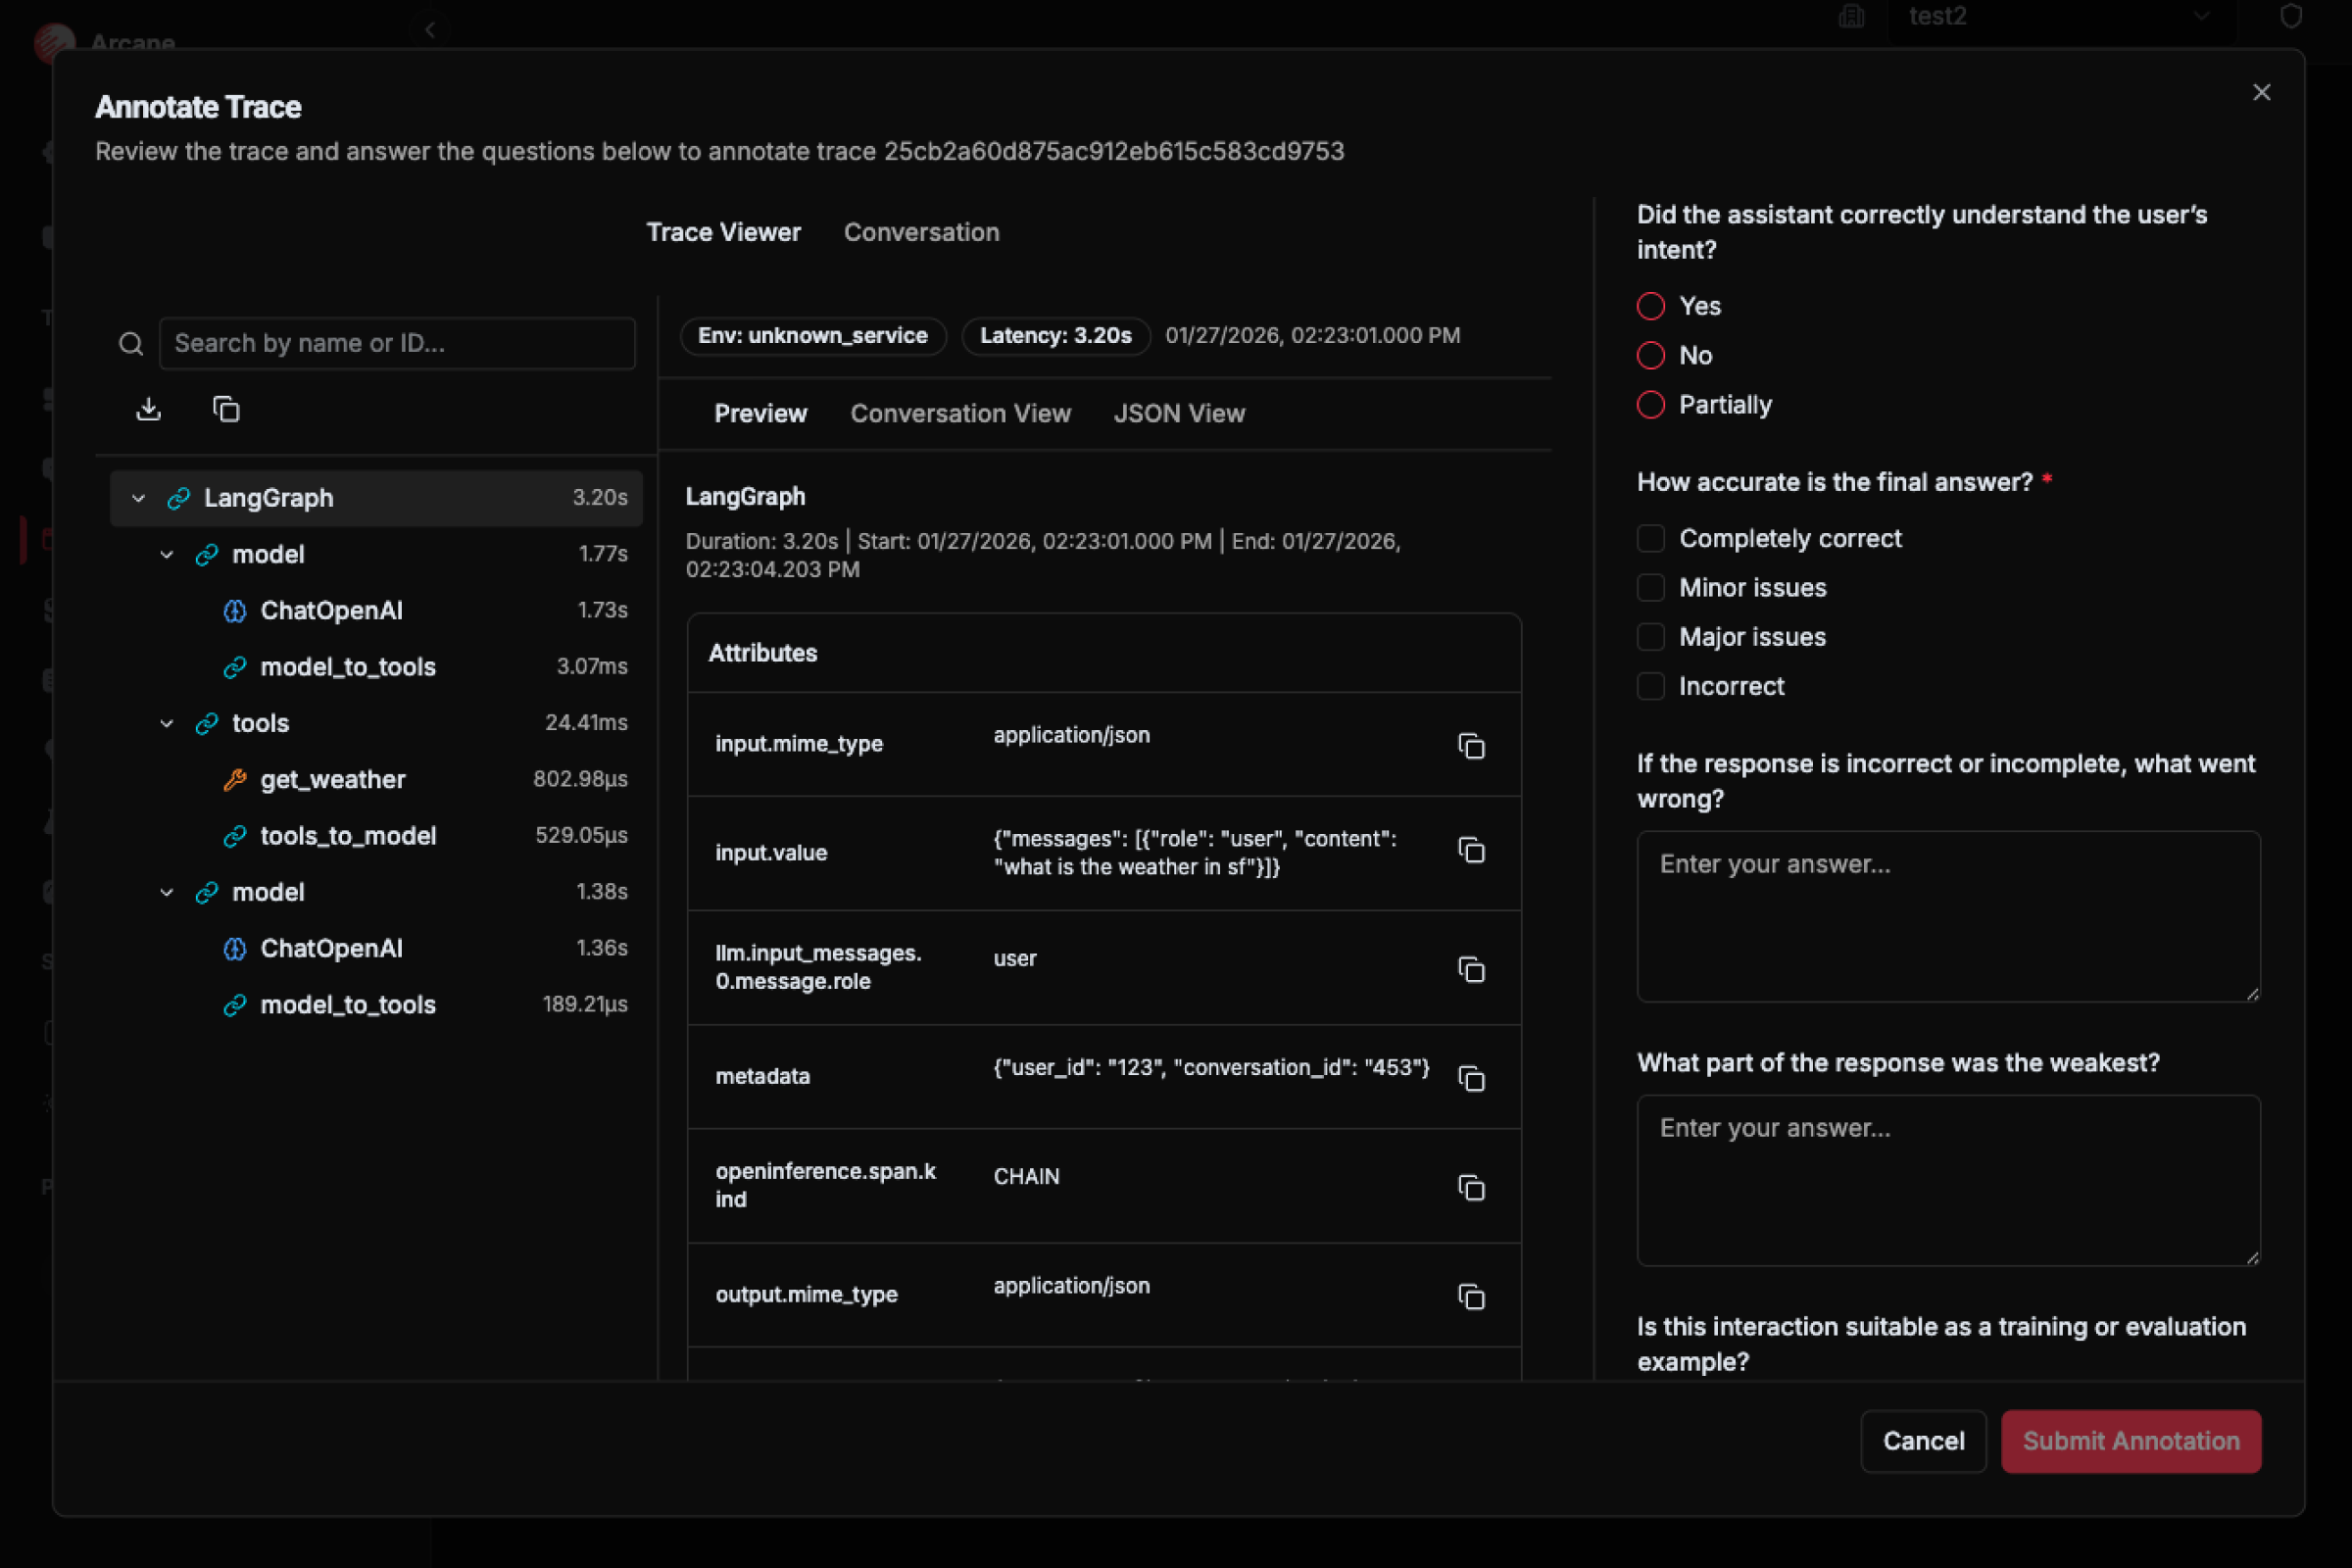Collapse the first model span

(x=167, y=554)
